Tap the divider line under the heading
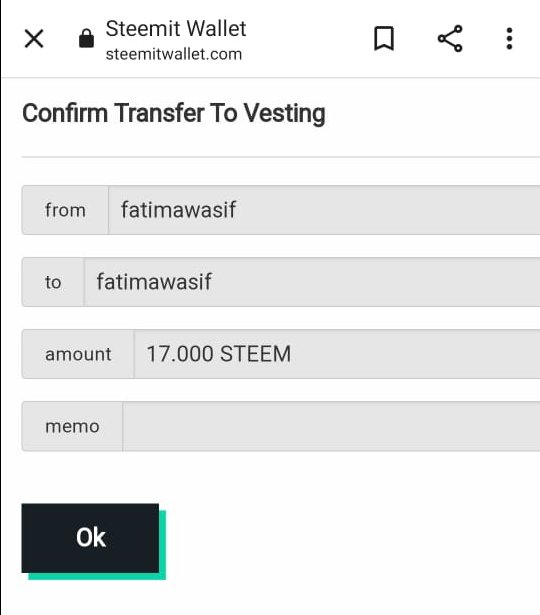Viewport: 540px width, 615px height. [x=281, y=156]
